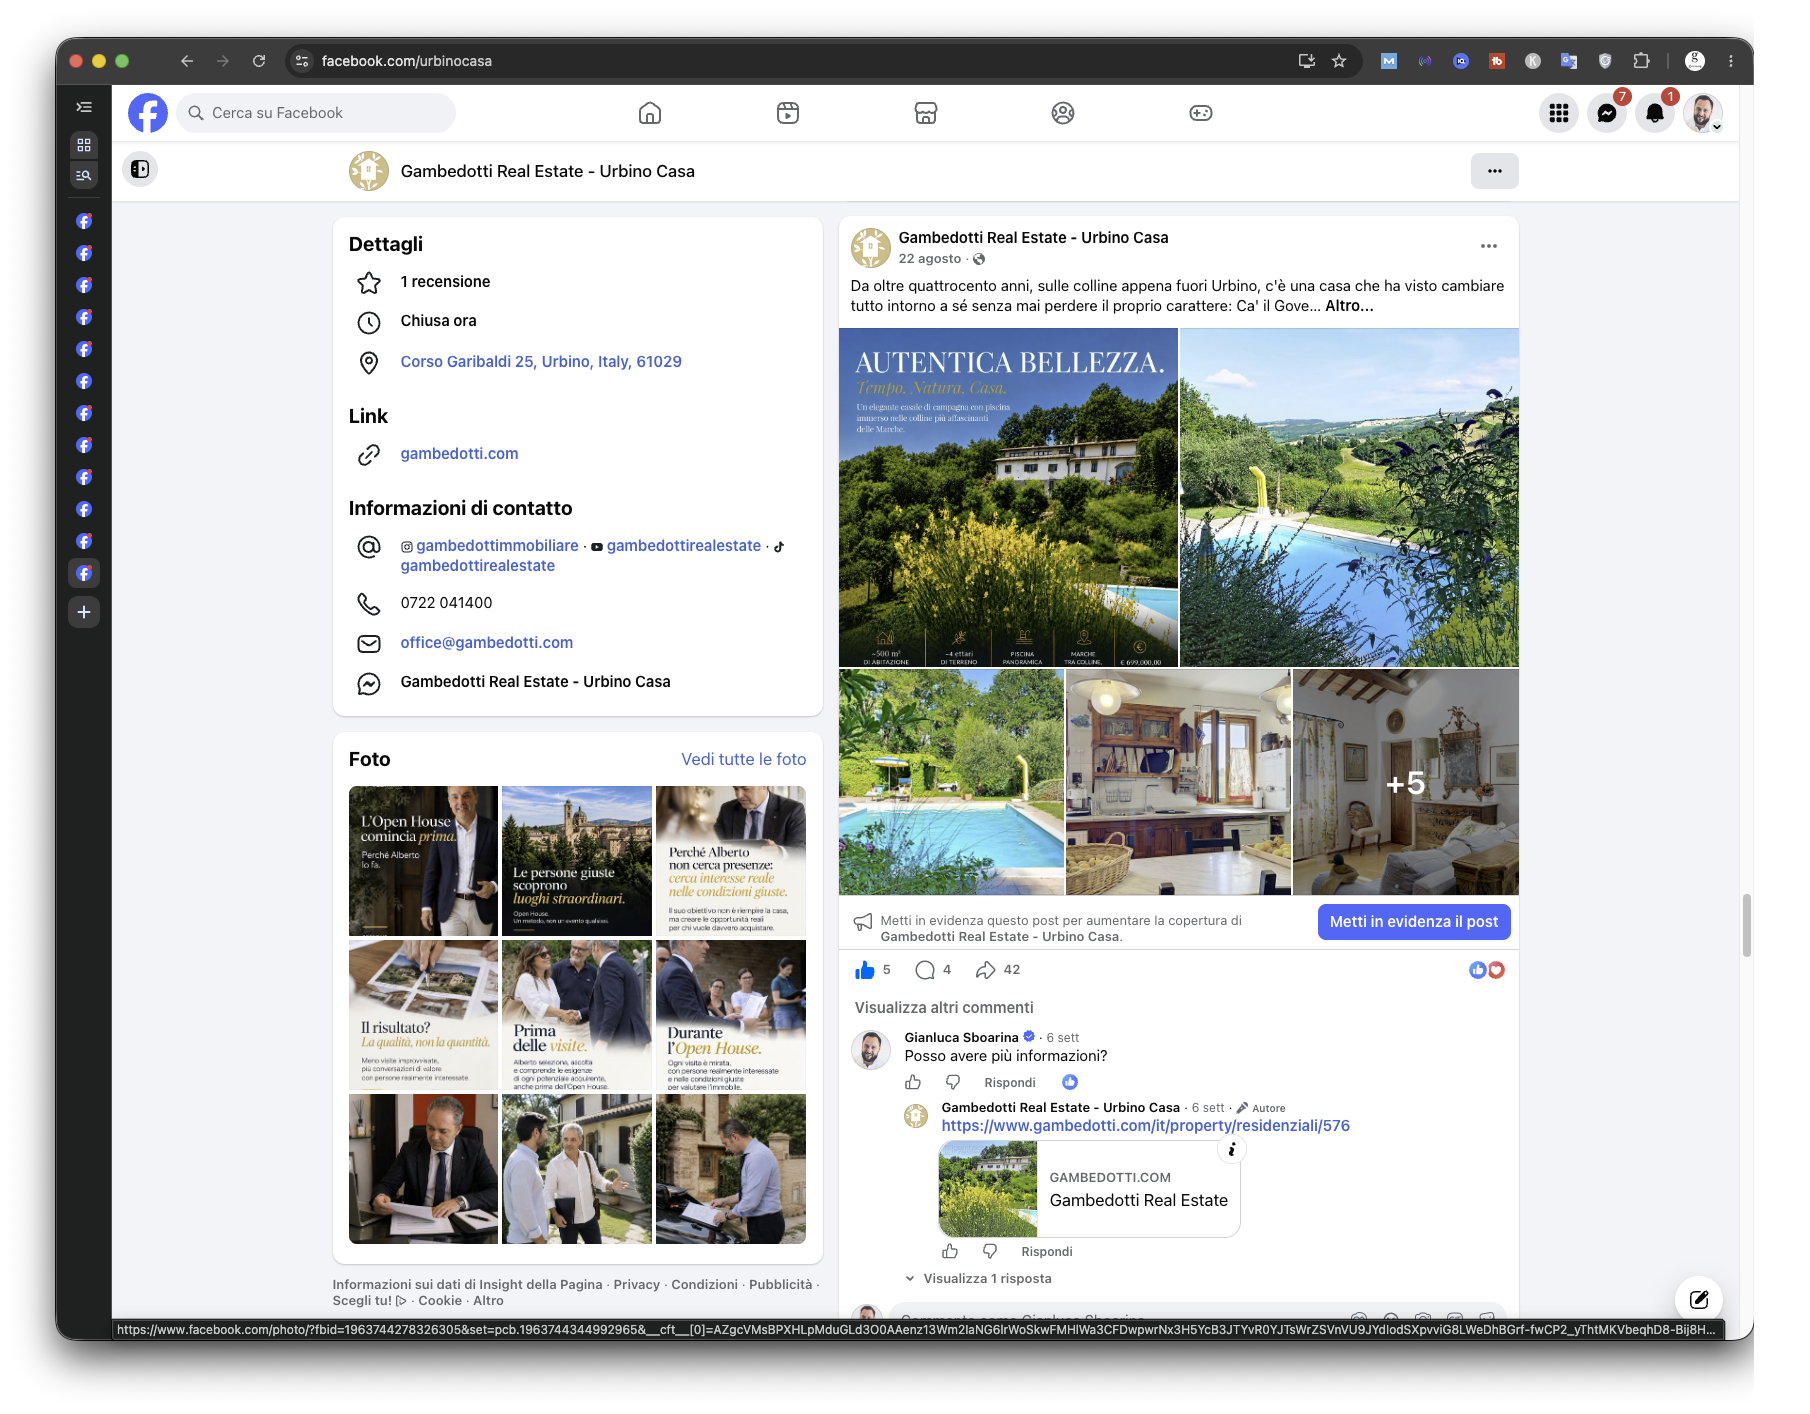Open the Home feed icon
Image resolution: width=1810 pixels, height=1414 pixels.
click(x=650, y=113)
